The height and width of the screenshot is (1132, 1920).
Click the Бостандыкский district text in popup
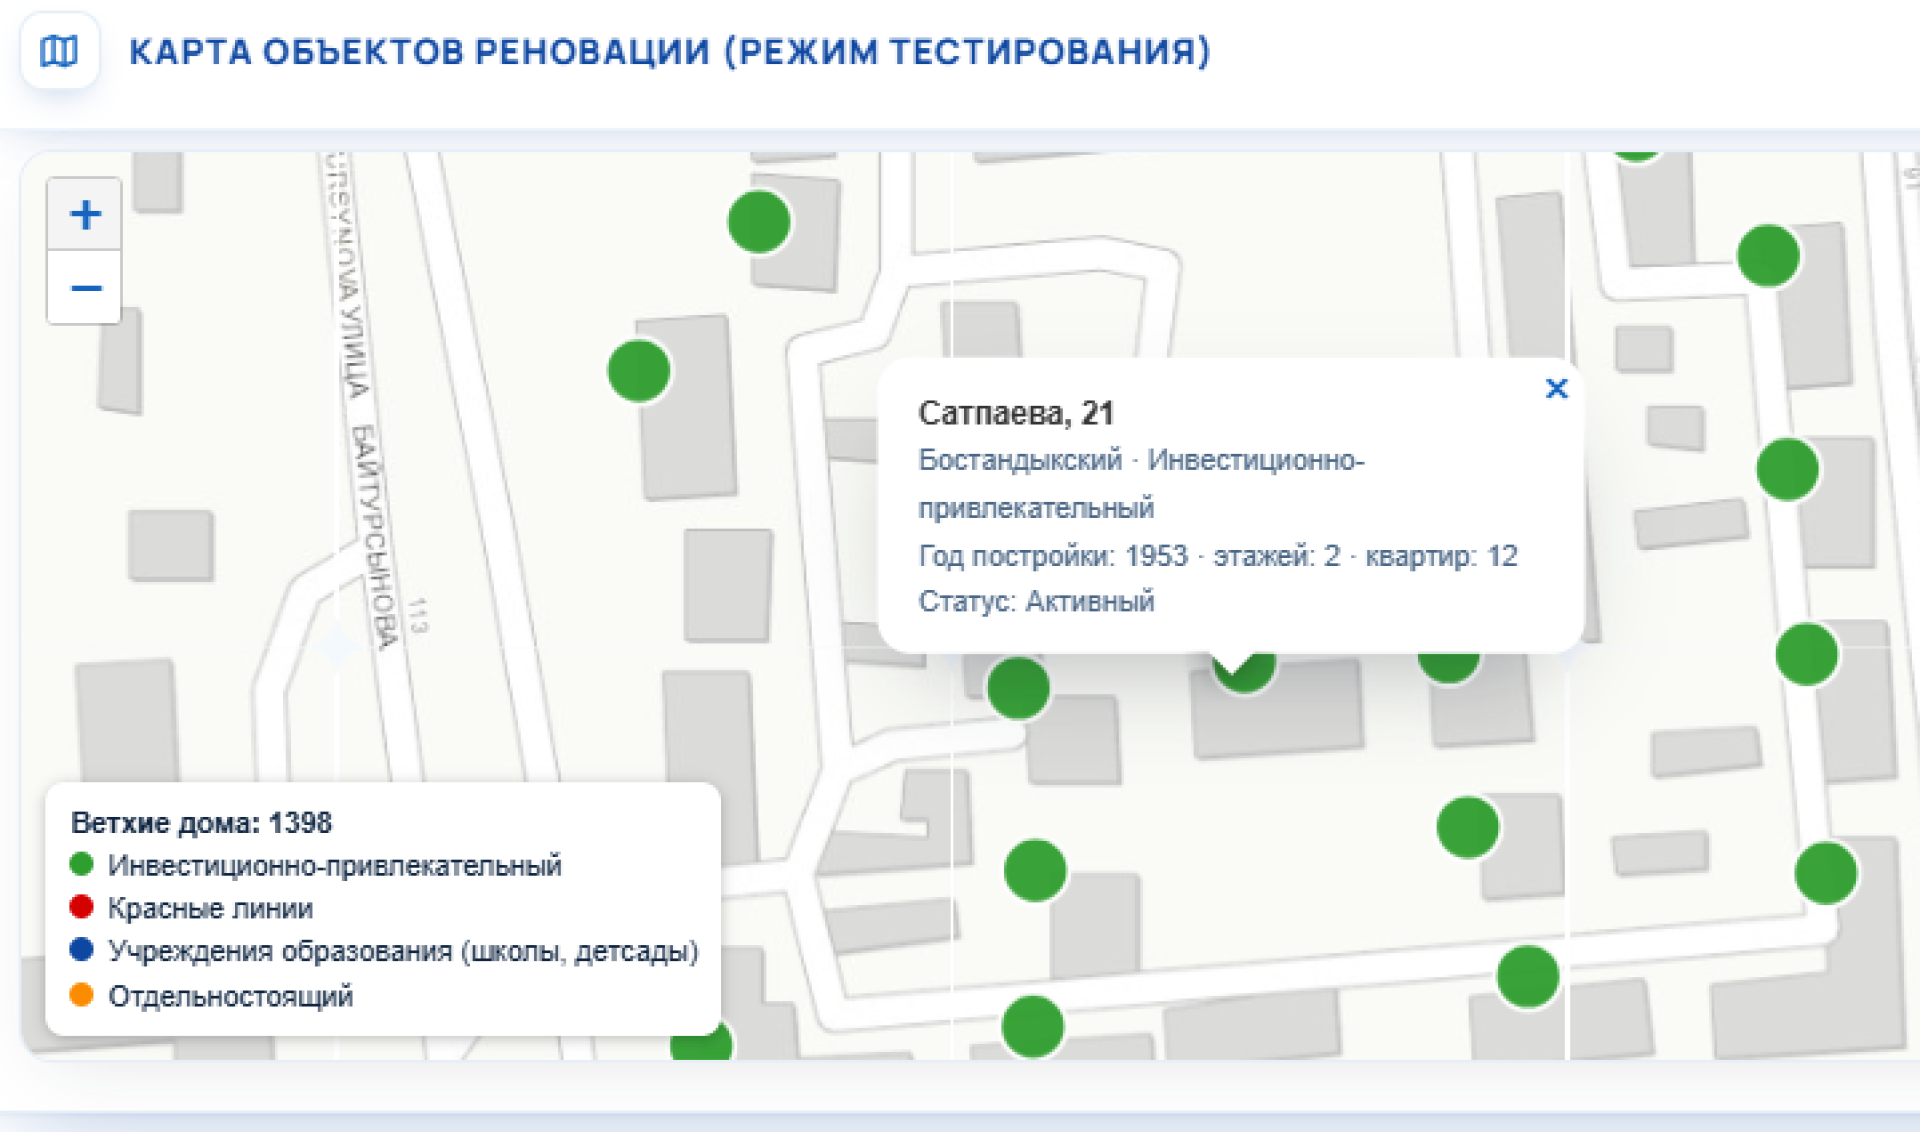(1020, 460)
